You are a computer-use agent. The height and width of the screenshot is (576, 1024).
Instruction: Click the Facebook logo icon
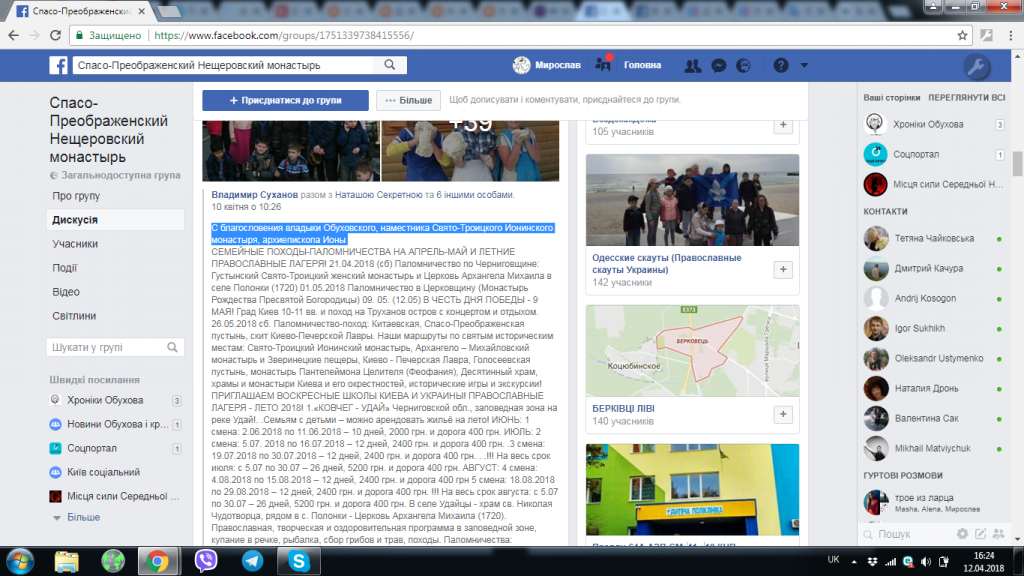[58, 65]
